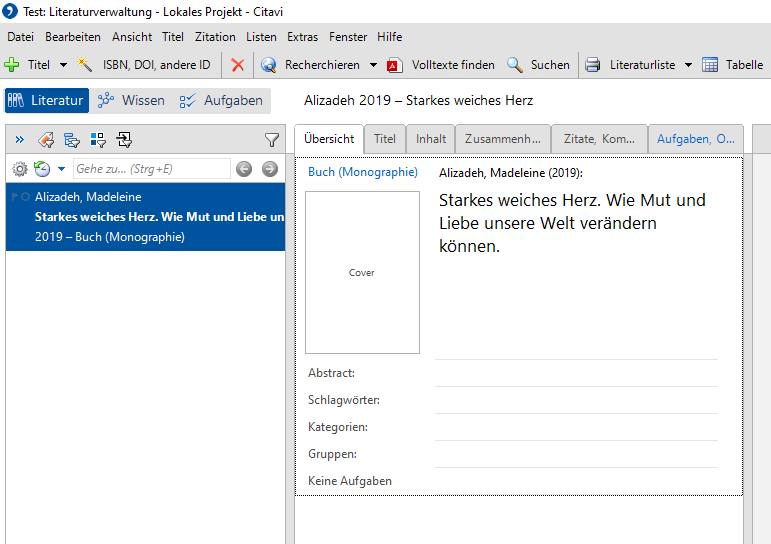Click the Gruppen: label
This screenshot has width=771, height=544.
pyautogui.click(x=332, y=454)
